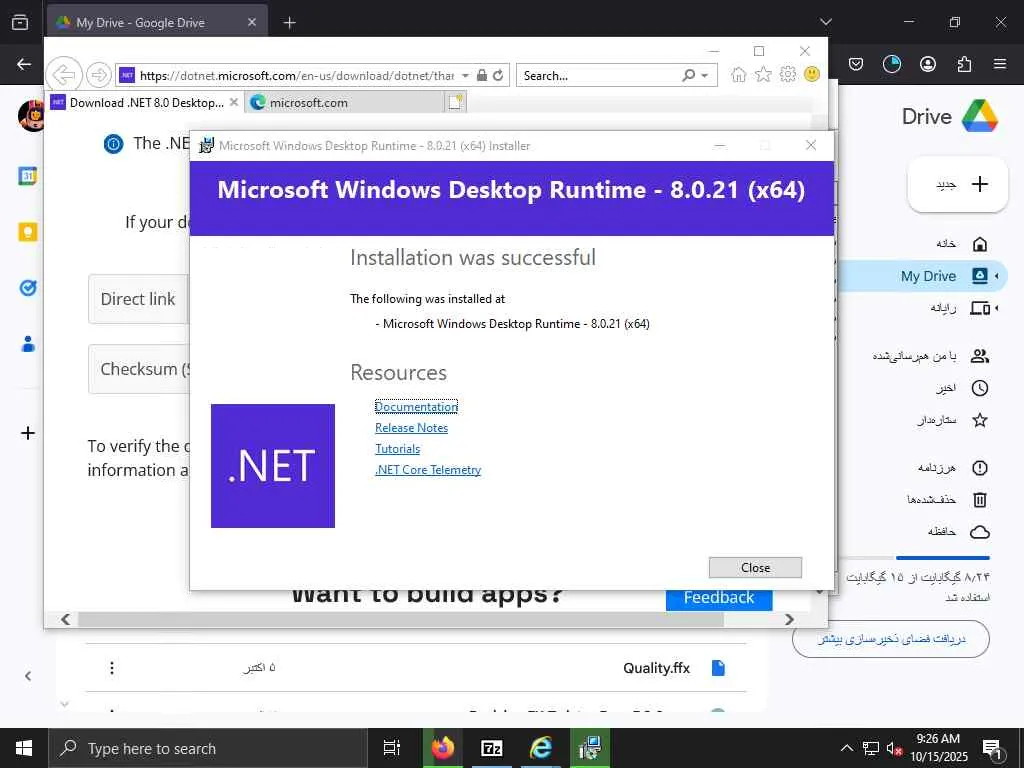Screen dimensions: 1024x768
Task: Open Contacts in Drive side panel
Action: pyautogui.click(x=27, y=344)
